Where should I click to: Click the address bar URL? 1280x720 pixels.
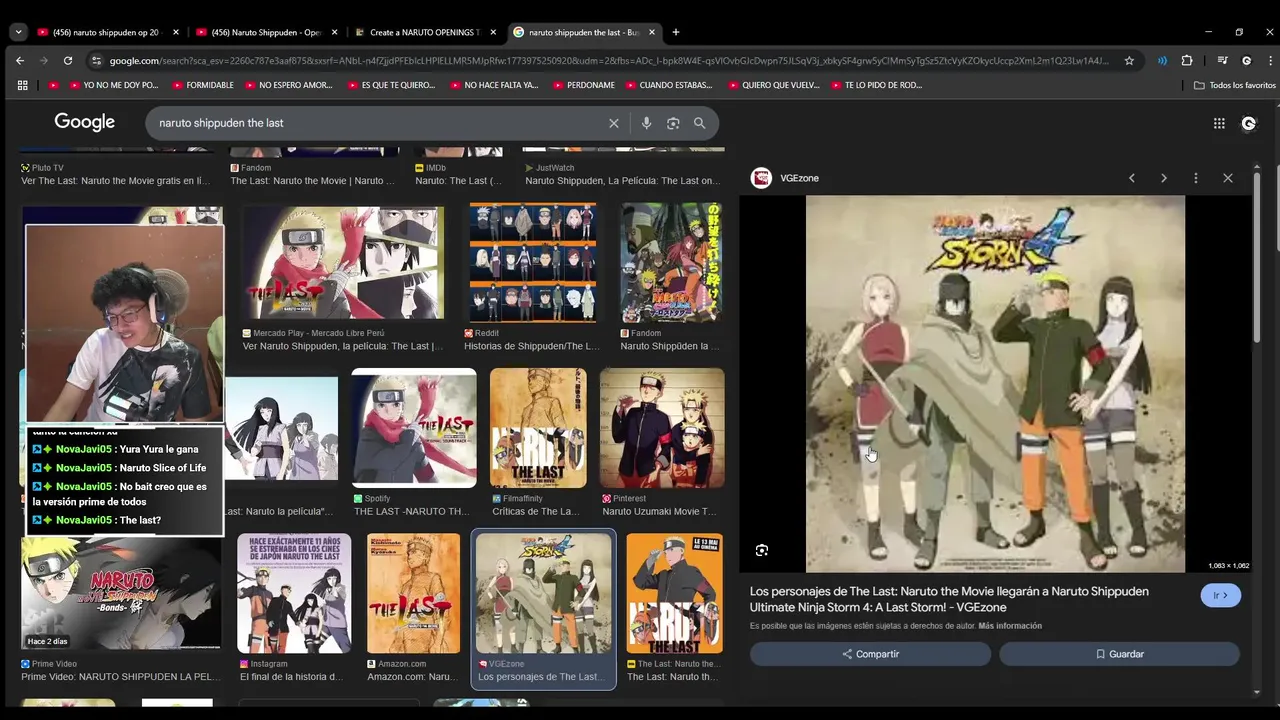[608, 60]
